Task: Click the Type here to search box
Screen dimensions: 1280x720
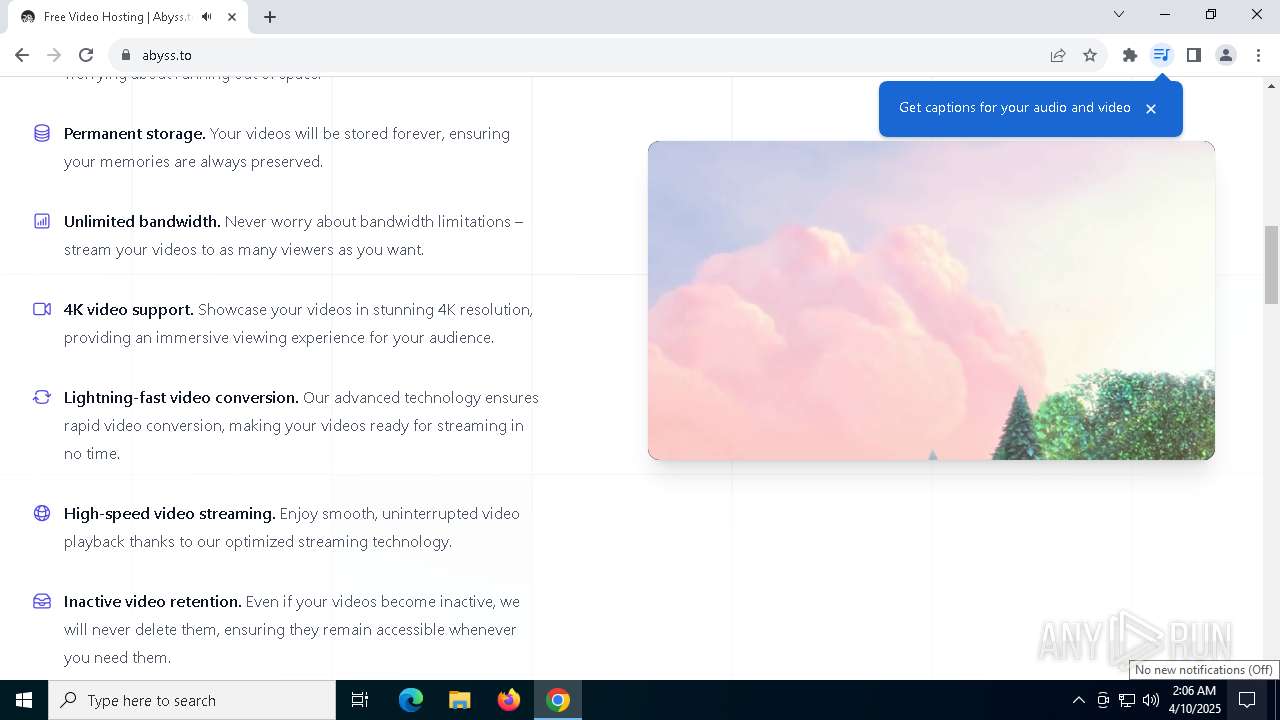Action: [x=192, y=700]
